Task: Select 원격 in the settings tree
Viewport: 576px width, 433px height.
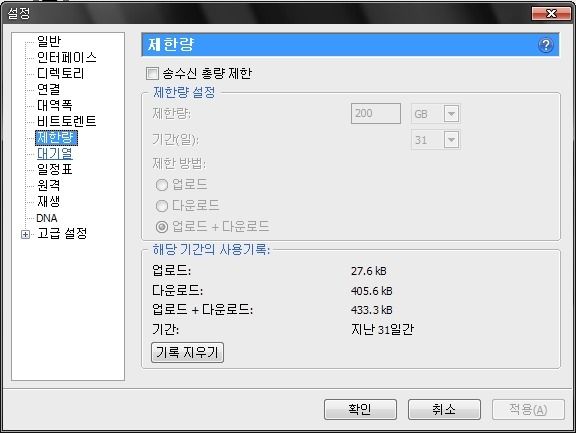Action: point(48,185)
